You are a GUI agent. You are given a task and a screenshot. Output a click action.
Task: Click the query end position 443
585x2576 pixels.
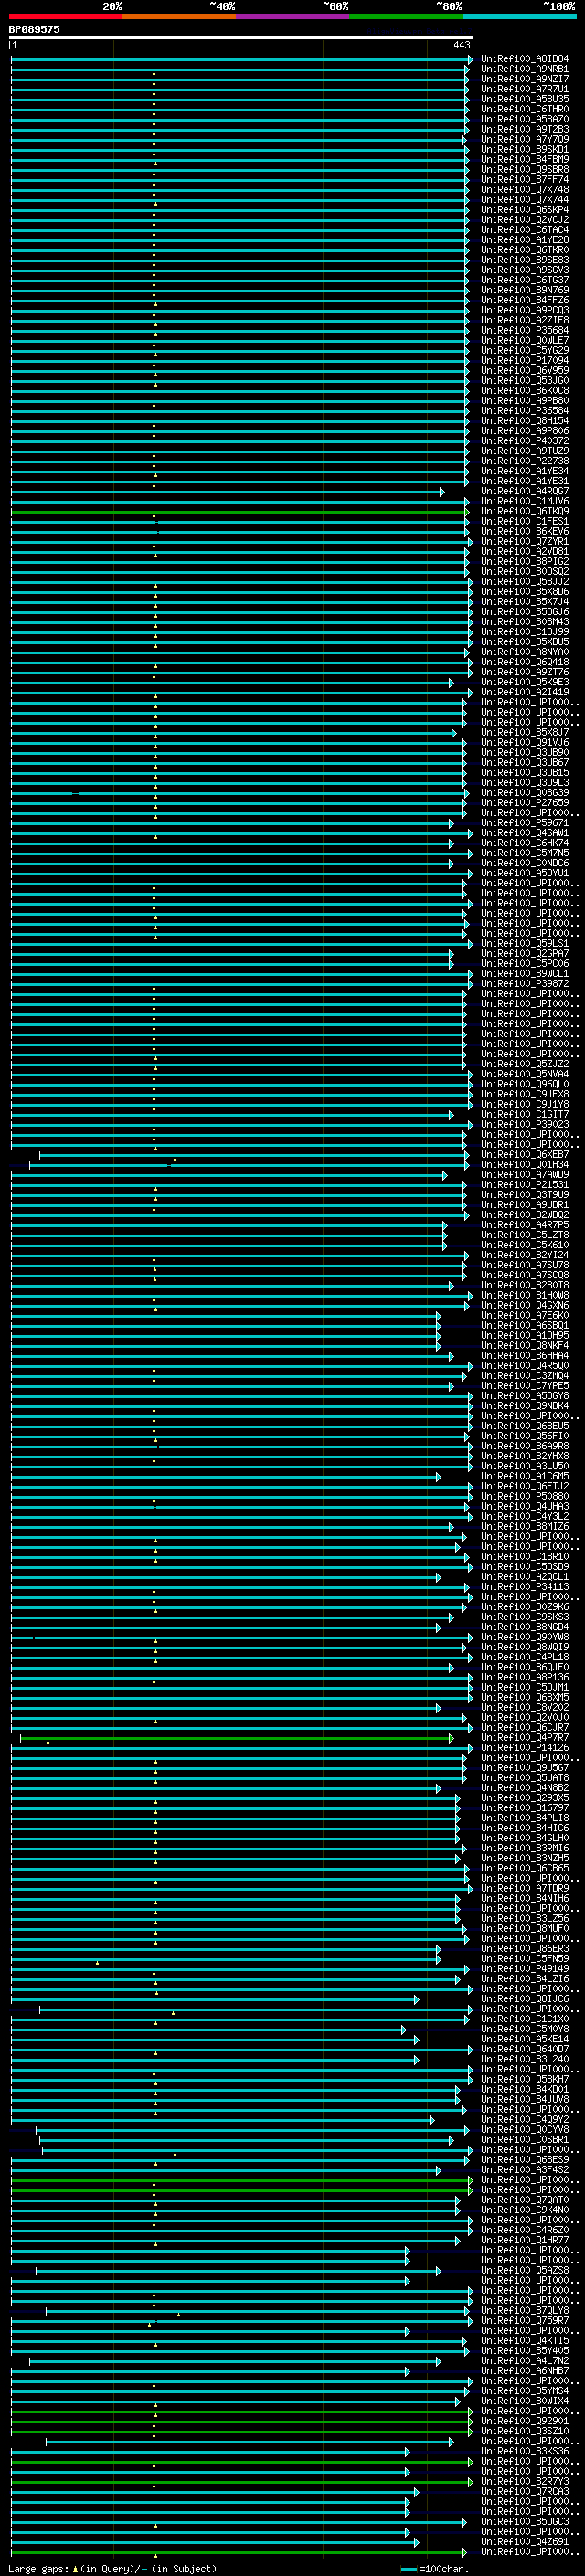(x=461, y=45)
